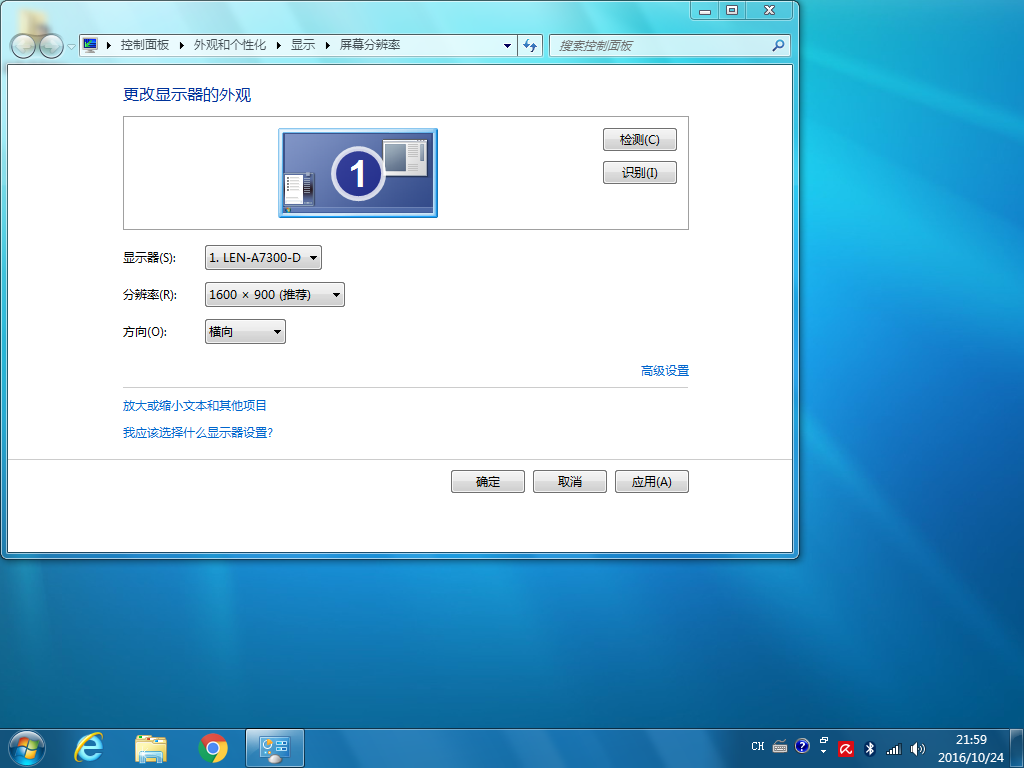1024x768 pixels.
Task: Click CH input language indicator
Action: point(758,746)
